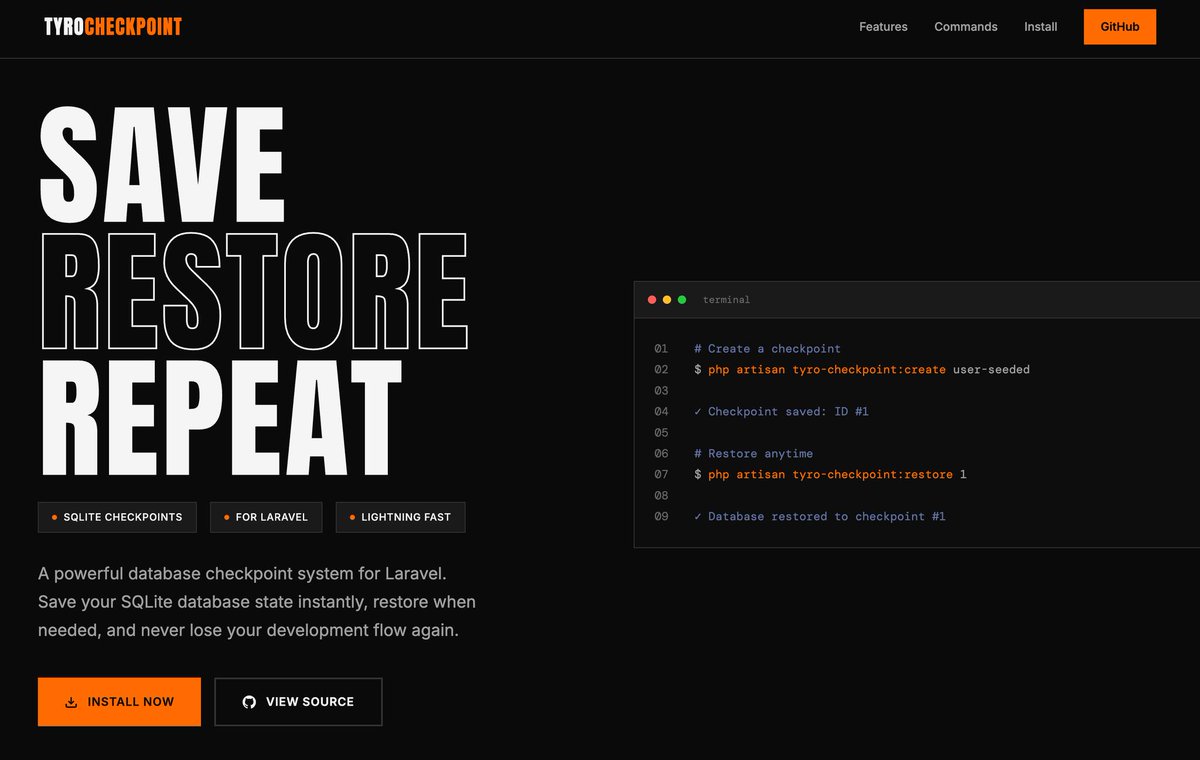Click the orange dot in LIGHTNING FAST badge
Viewport: 1200px width, 760px height.
click(x=352, y=517)
